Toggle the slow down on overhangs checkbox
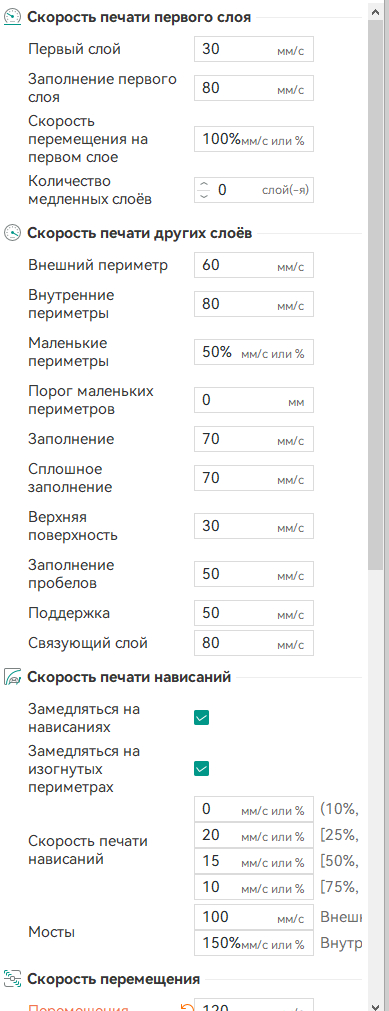The width and height of the screenshot is (389, 1011). 201,717
